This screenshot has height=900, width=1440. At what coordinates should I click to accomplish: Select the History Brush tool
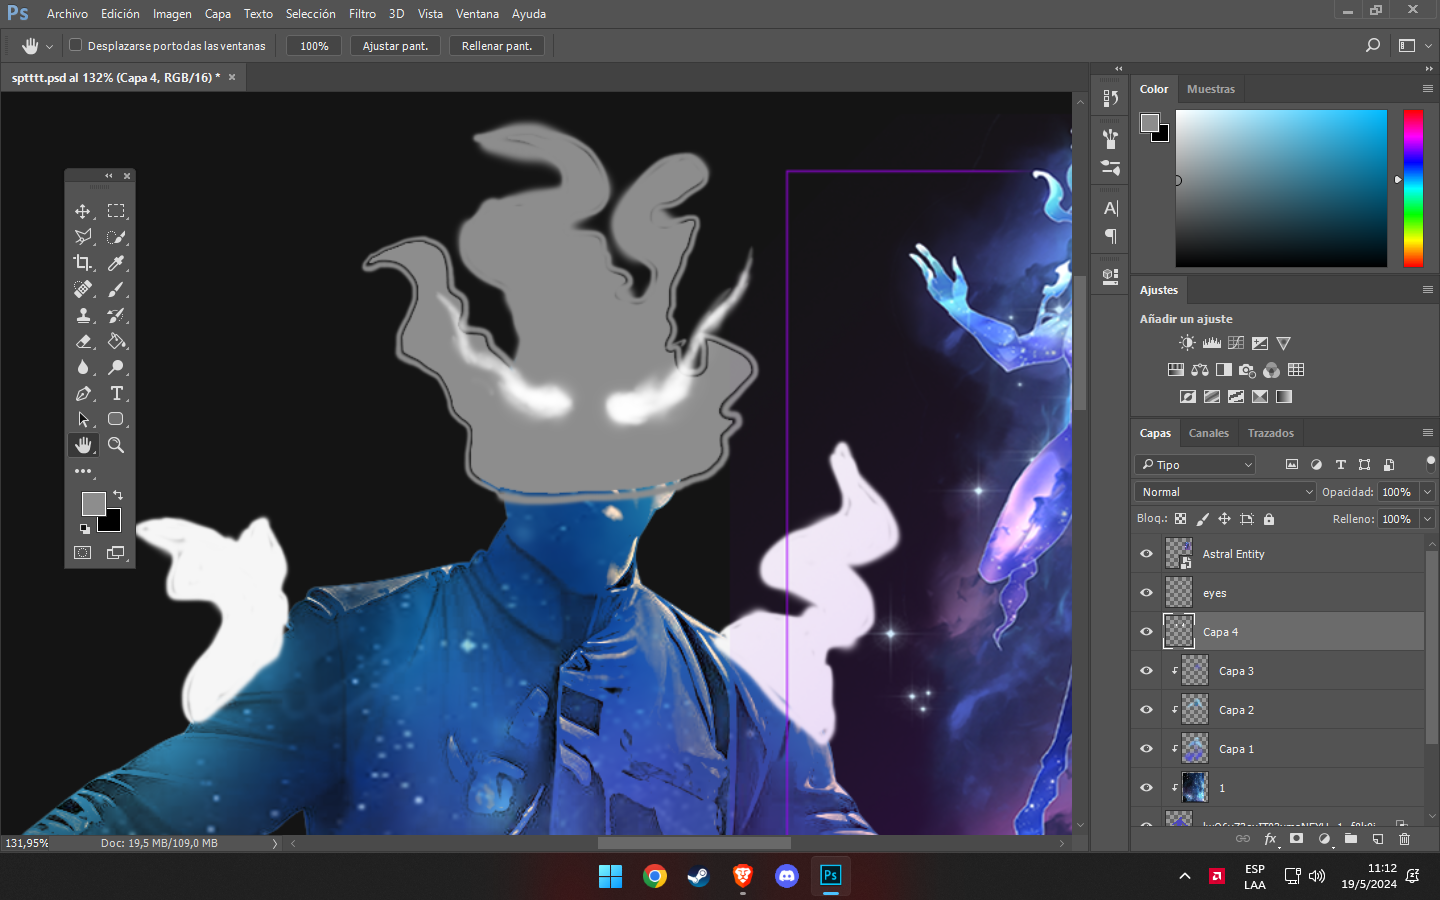116,315
